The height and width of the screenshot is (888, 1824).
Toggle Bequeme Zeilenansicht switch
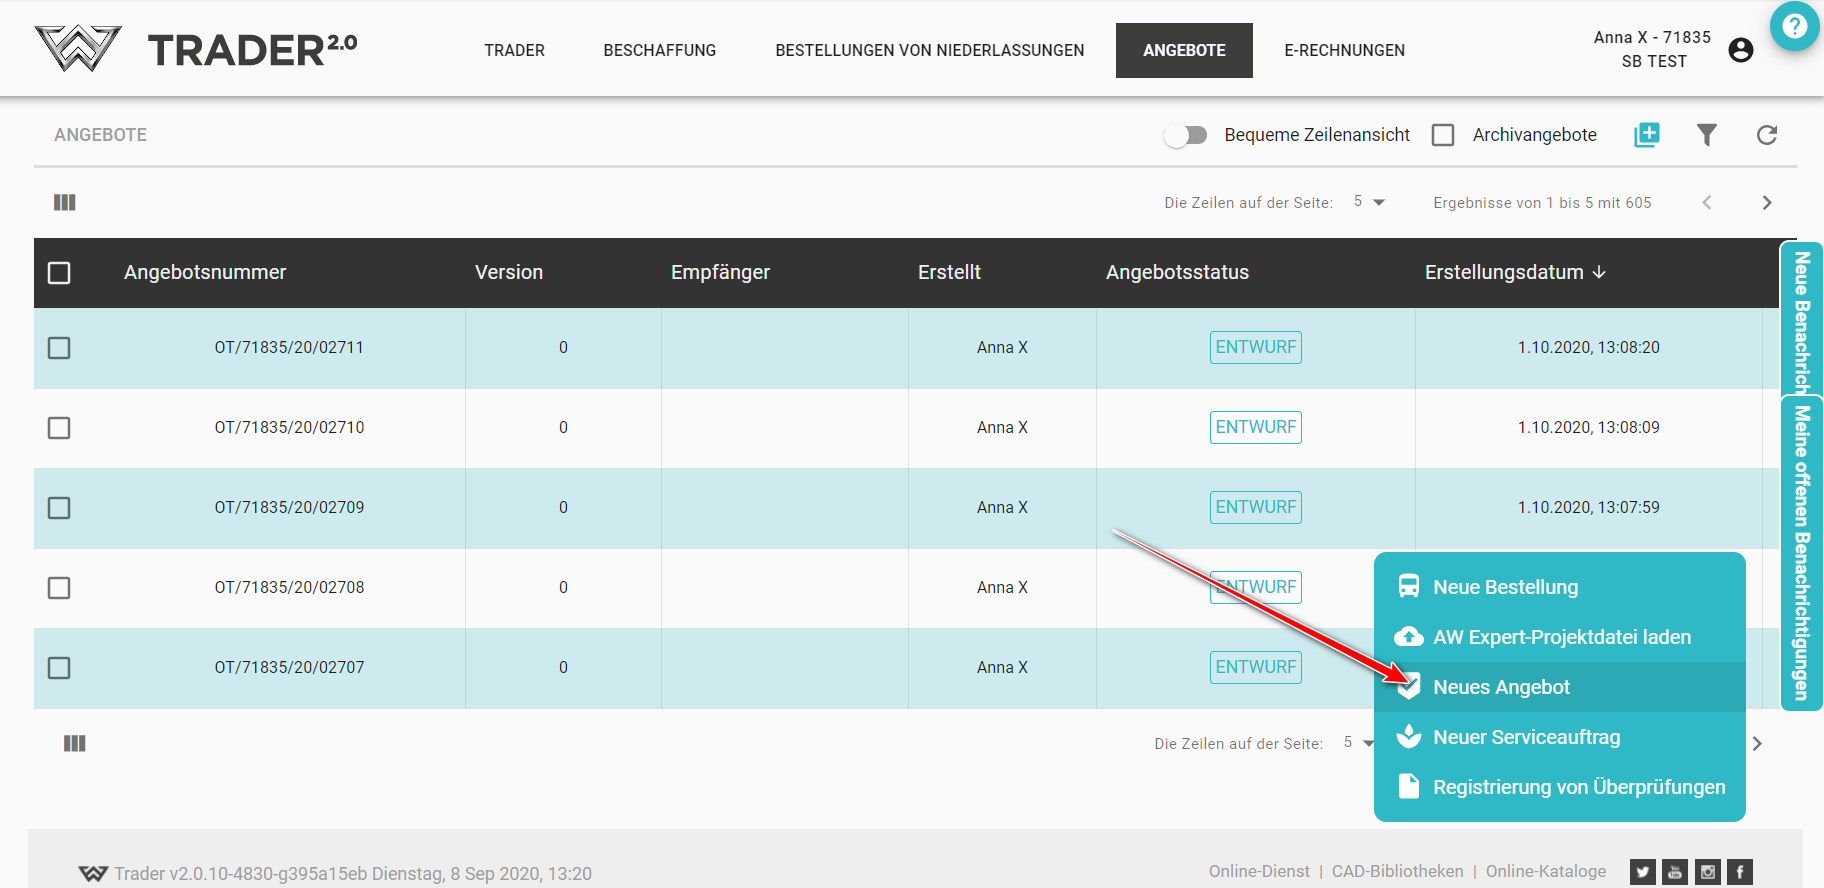click(x=1186, y=135)
